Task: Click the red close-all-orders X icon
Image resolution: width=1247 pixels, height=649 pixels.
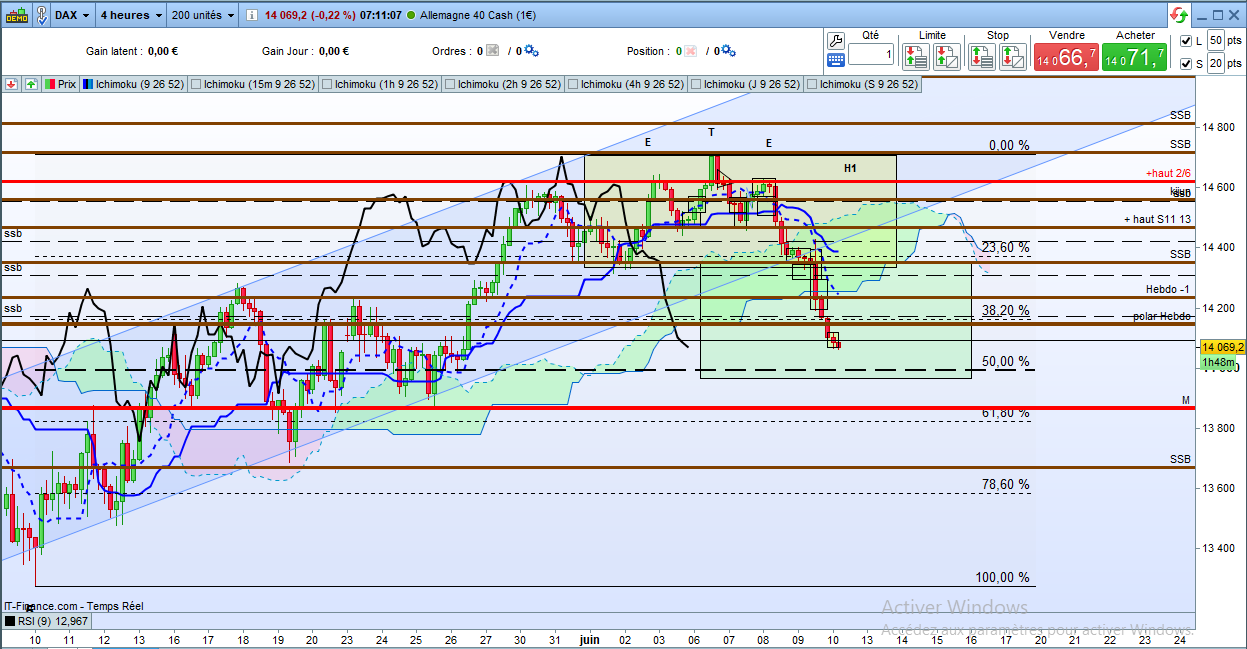Action: [x=492, y=51]
